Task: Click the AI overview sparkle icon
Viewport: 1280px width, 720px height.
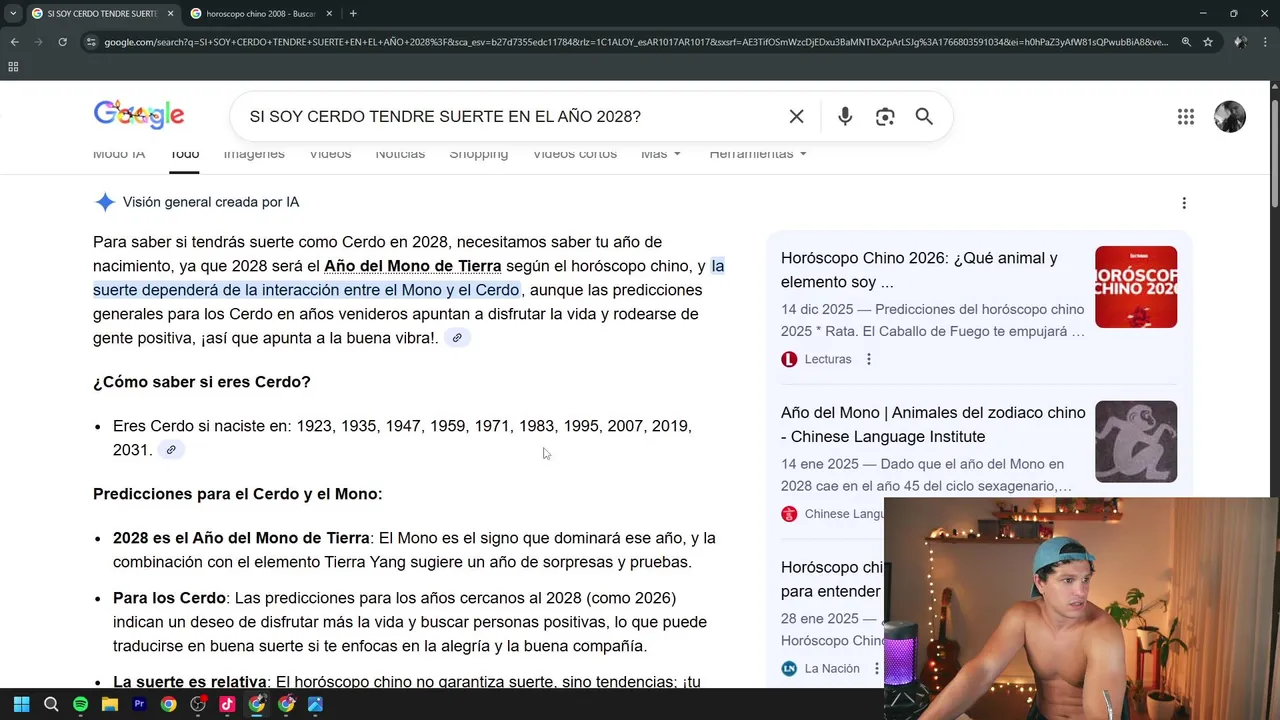Action: (x=105, y=202)
